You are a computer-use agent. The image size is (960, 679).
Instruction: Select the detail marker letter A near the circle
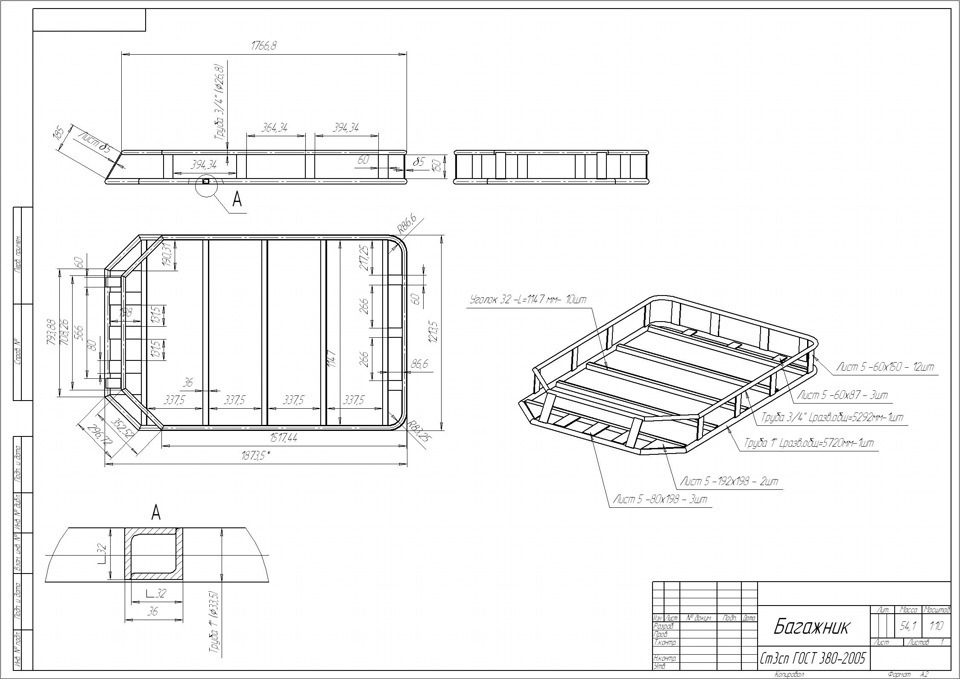point(238,199)
